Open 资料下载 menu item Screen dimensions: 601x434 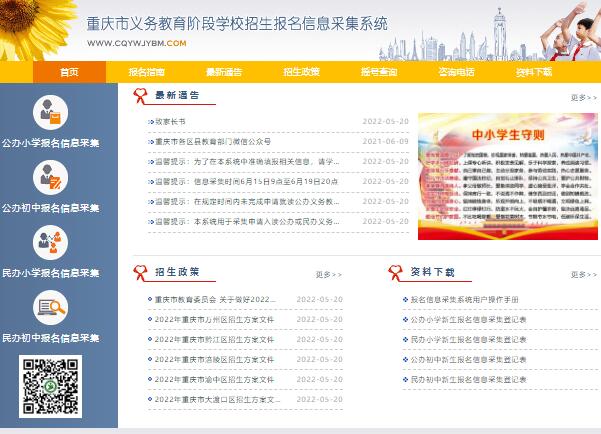coord(534,72)
